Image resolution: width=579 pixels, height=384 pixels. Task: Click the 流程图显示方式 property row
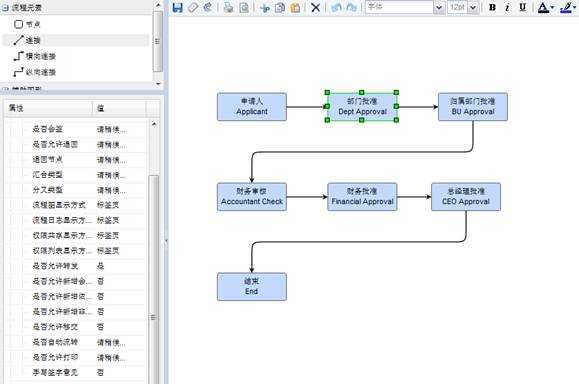76,205
